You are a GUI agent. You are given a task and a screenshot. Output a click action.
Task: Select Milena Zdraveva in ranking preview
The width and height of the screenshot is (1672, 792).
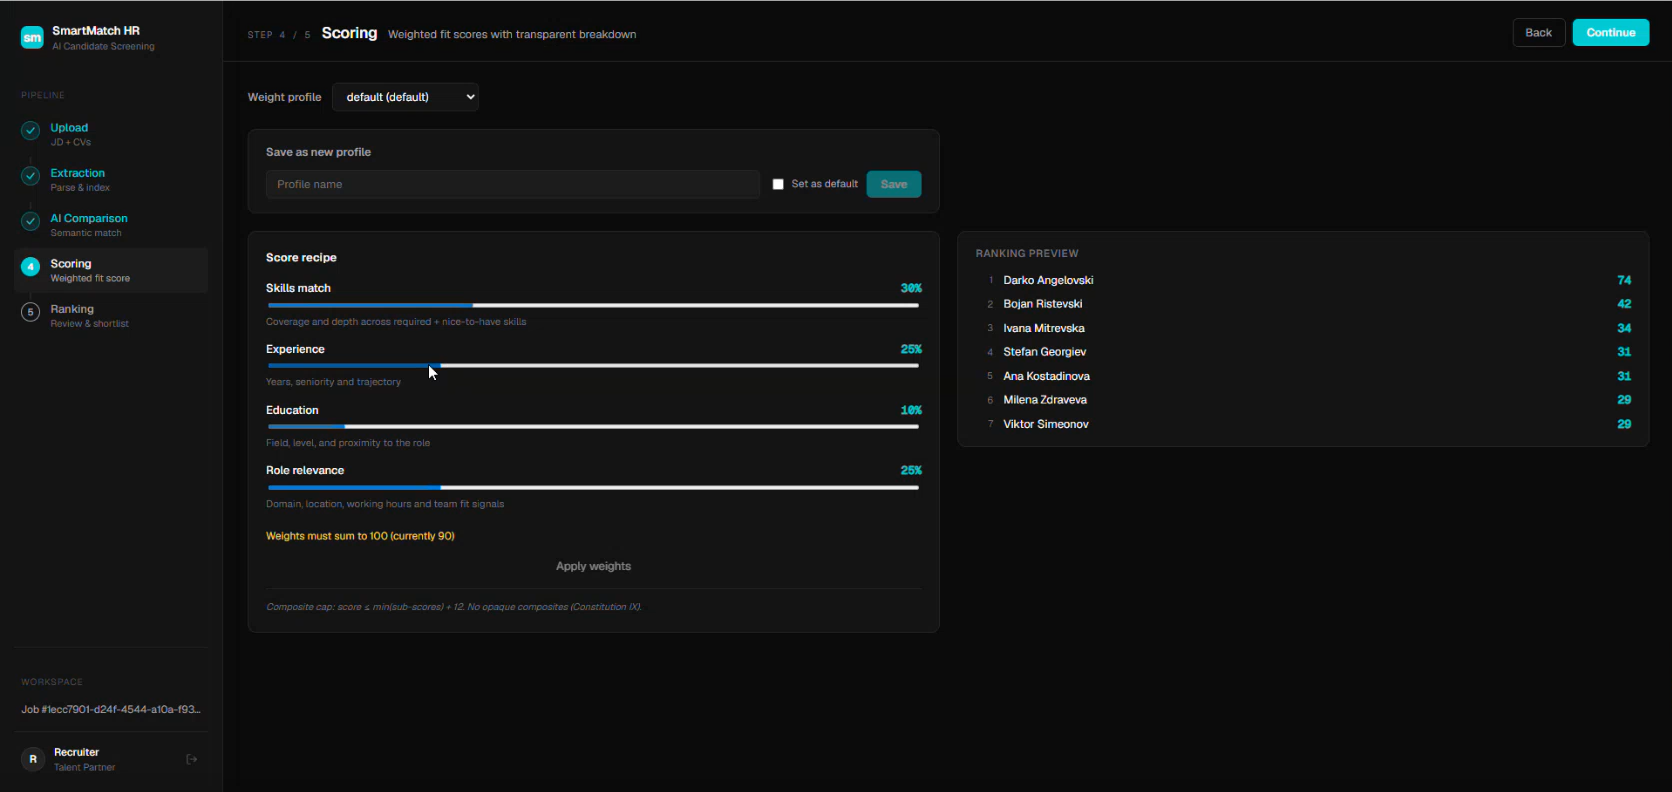[x=1303, y=400]
